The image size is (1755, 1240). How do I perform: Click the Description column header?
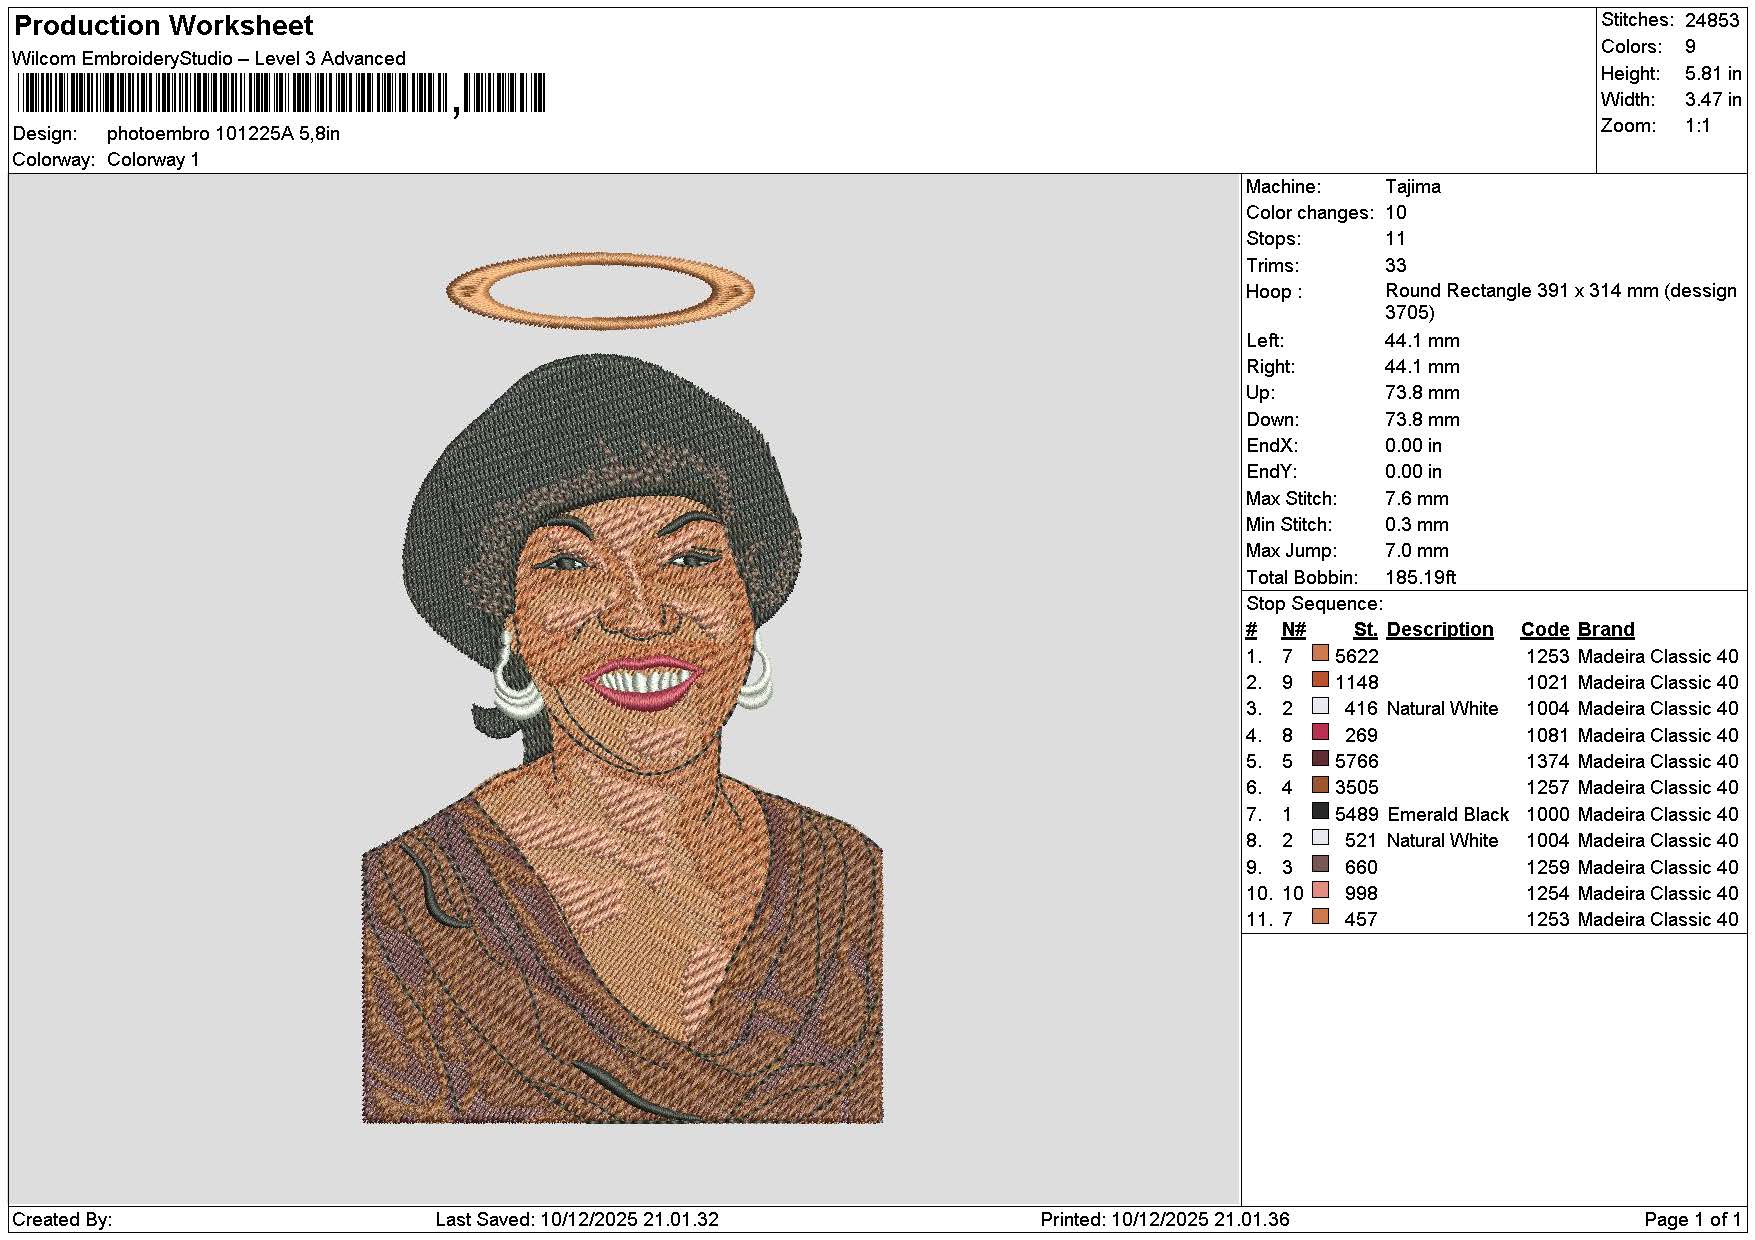[x=1439, y=630]
